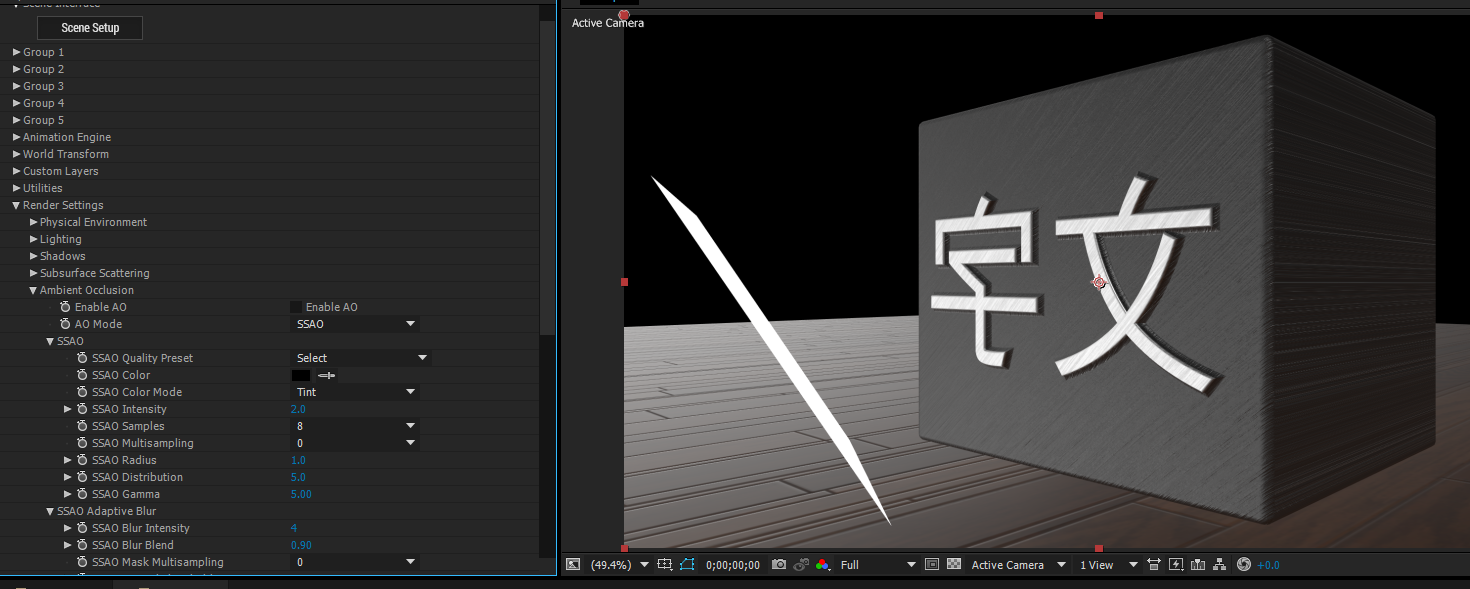Toggle the SSAO Distribution stopwatch
1470x589 pixels.
tap(82, 477)
